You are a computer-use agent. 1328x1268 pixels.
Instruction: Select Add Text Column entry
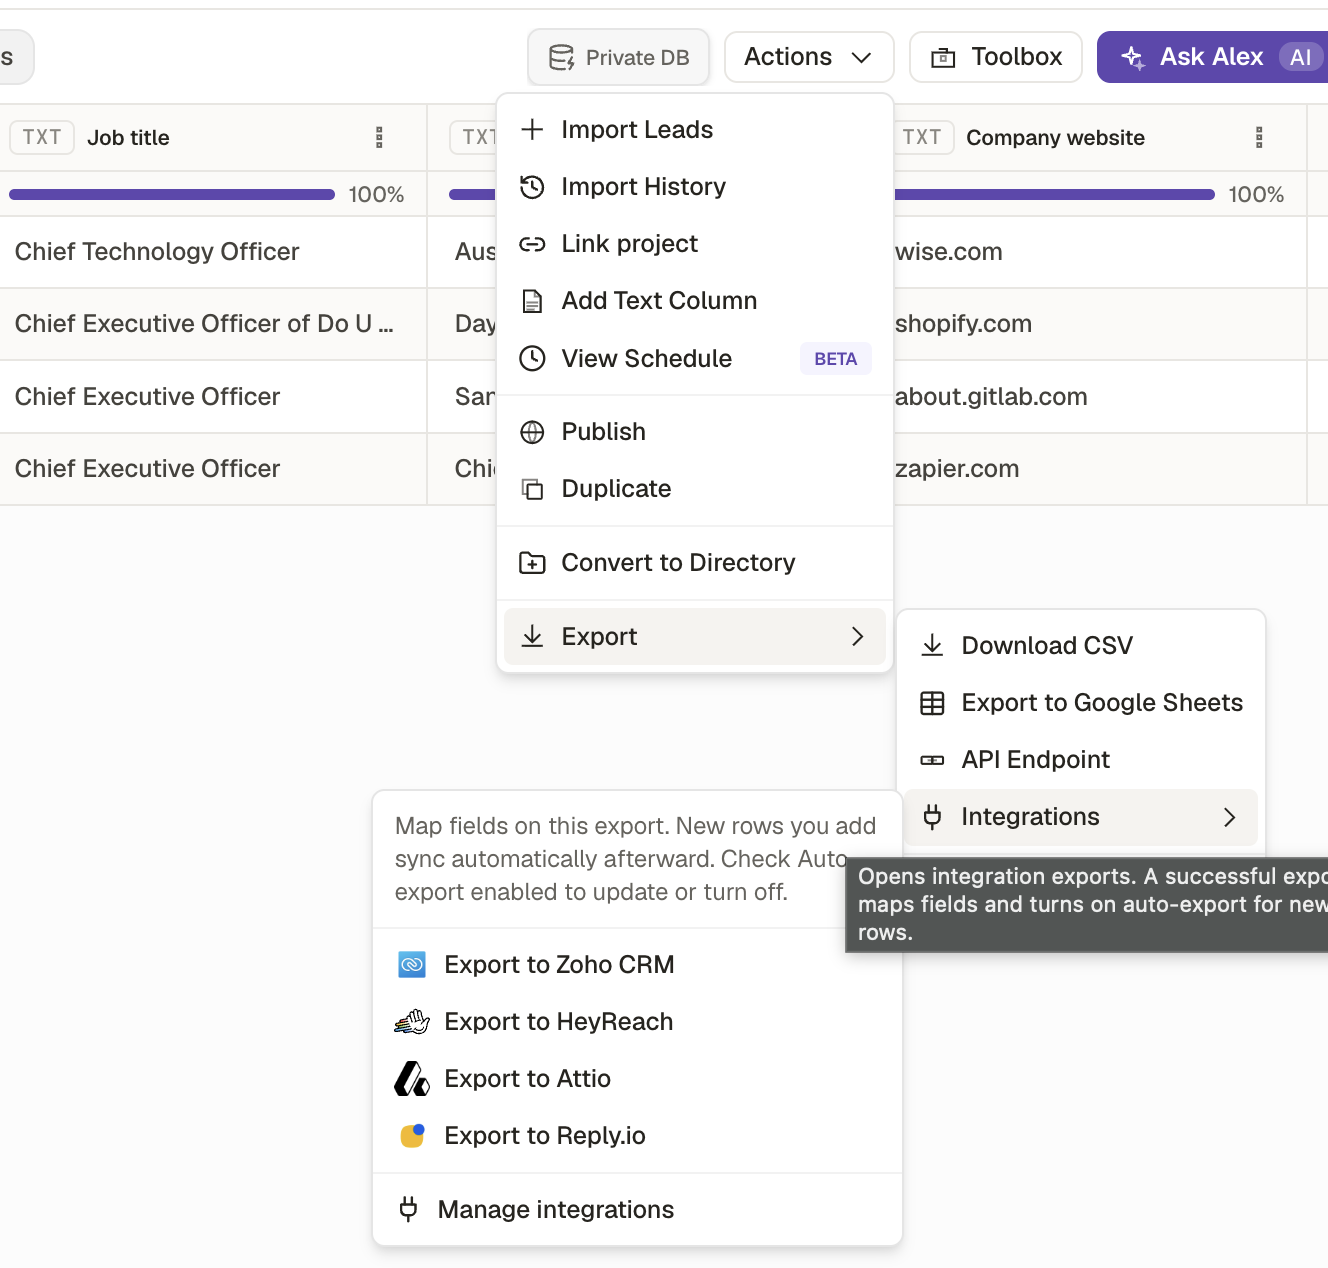tap(694, 301)
